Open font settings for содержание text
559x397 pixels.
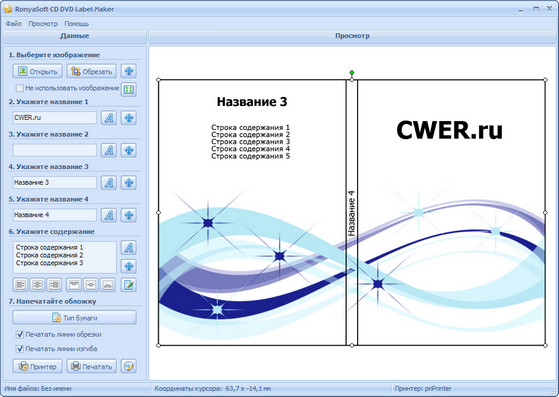pyautogui.click(x=129, y=247)
